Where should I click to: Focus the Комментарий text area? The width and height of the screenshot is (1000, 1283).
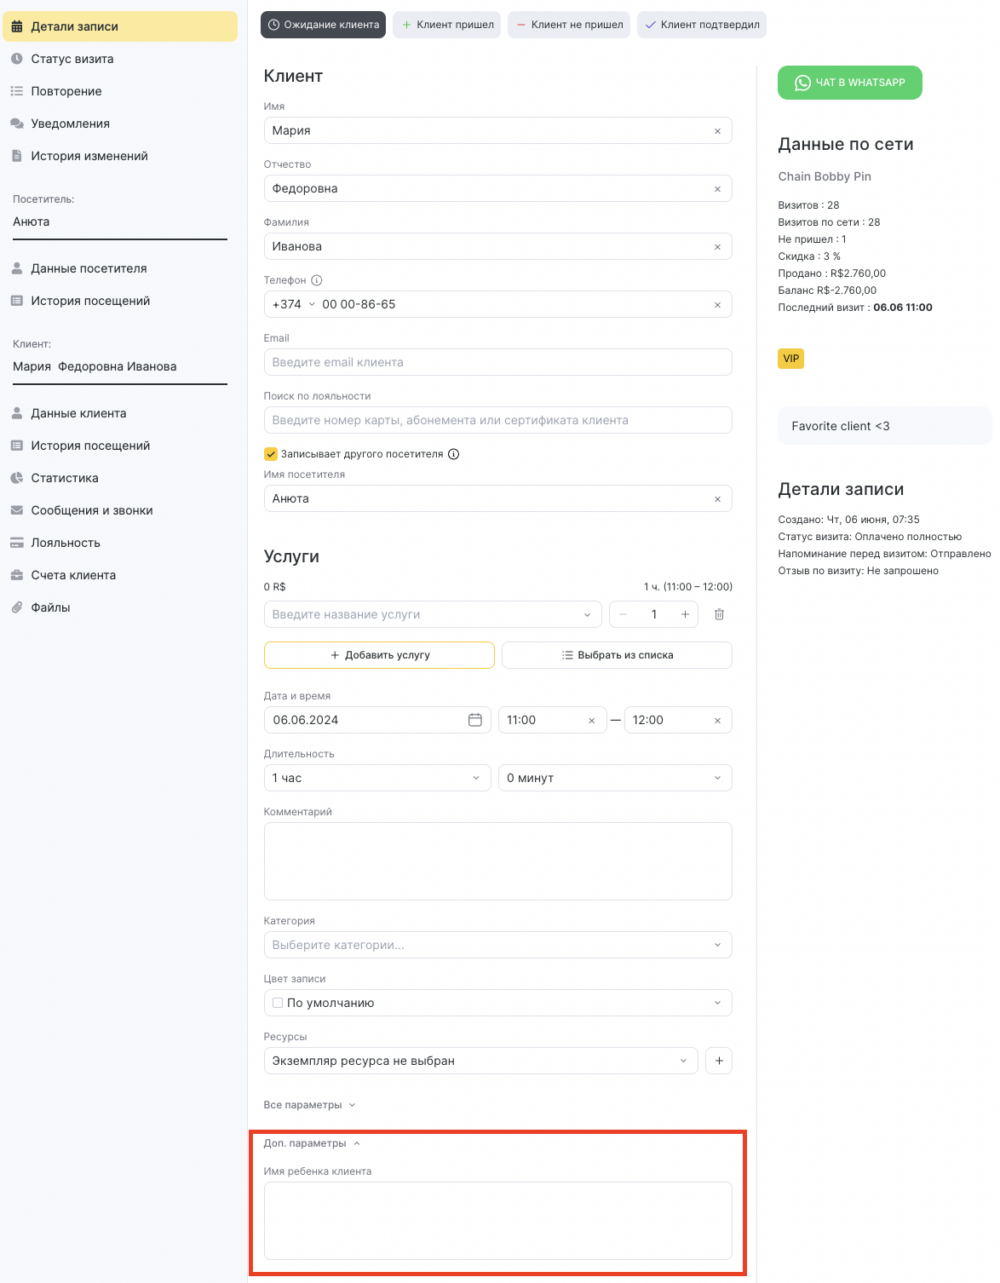pyautogui.click(x=498, y=861)
